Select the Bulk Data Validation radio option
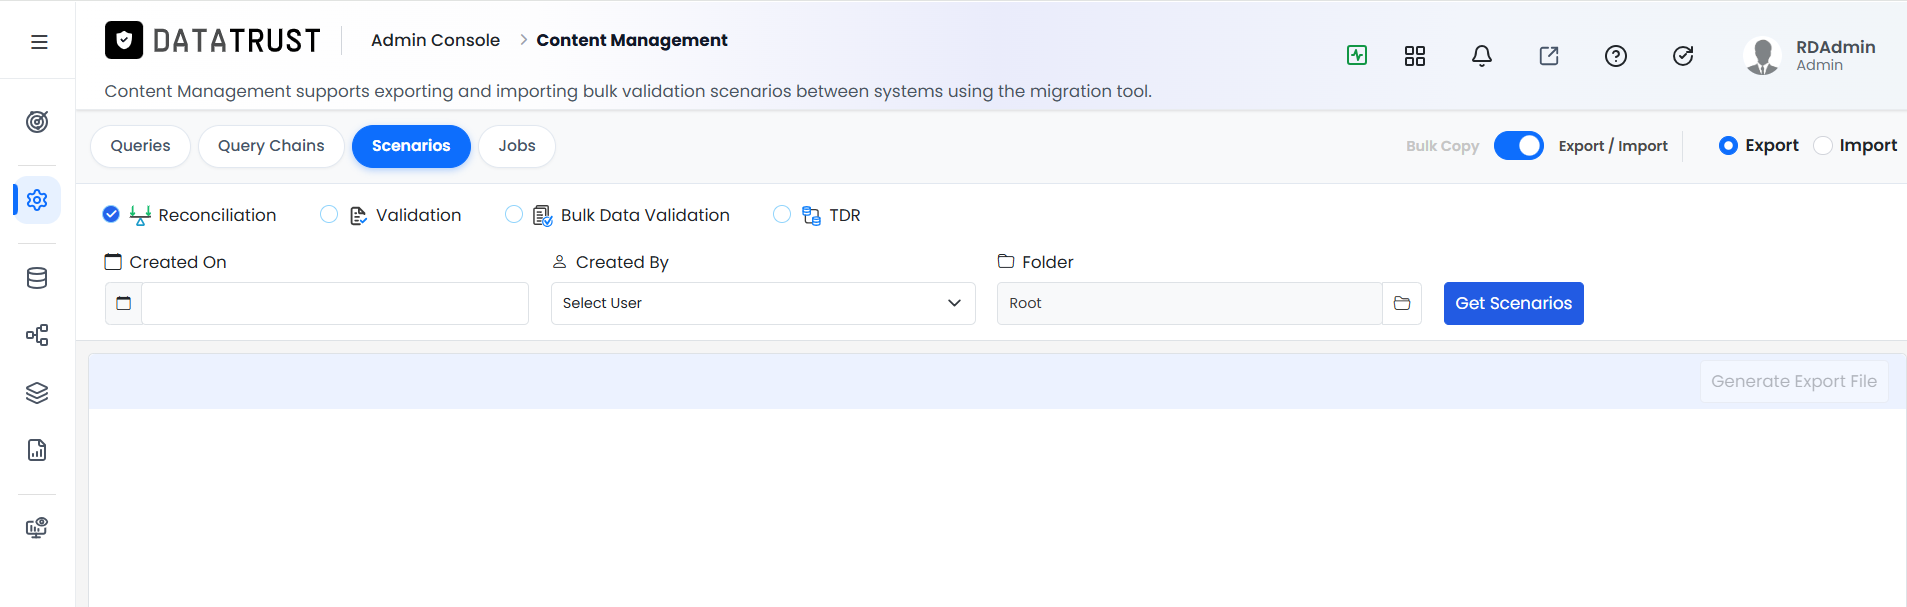This screenshot has height=607, width=1907. tap(514, 214)
